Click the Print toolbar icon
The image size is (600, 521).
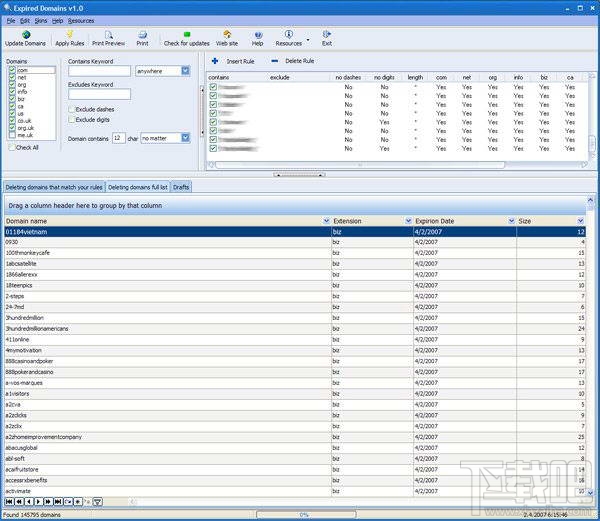tap(143, 37)
